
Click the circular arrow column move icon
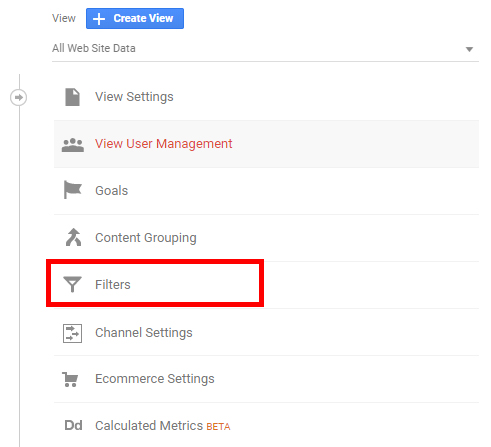(x=18, y=98)
